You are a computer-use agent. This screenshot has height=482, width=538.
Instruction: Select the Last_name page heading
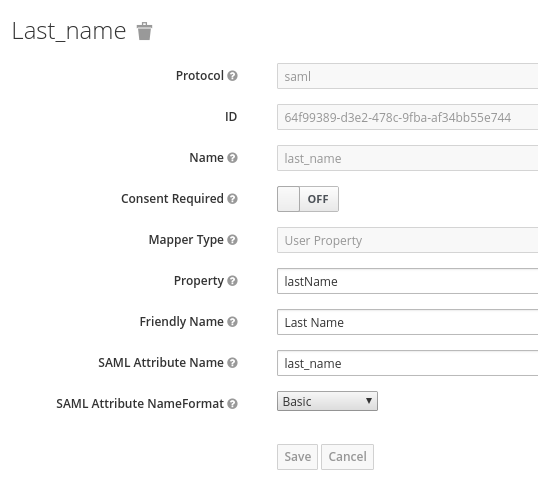[69, 31]
